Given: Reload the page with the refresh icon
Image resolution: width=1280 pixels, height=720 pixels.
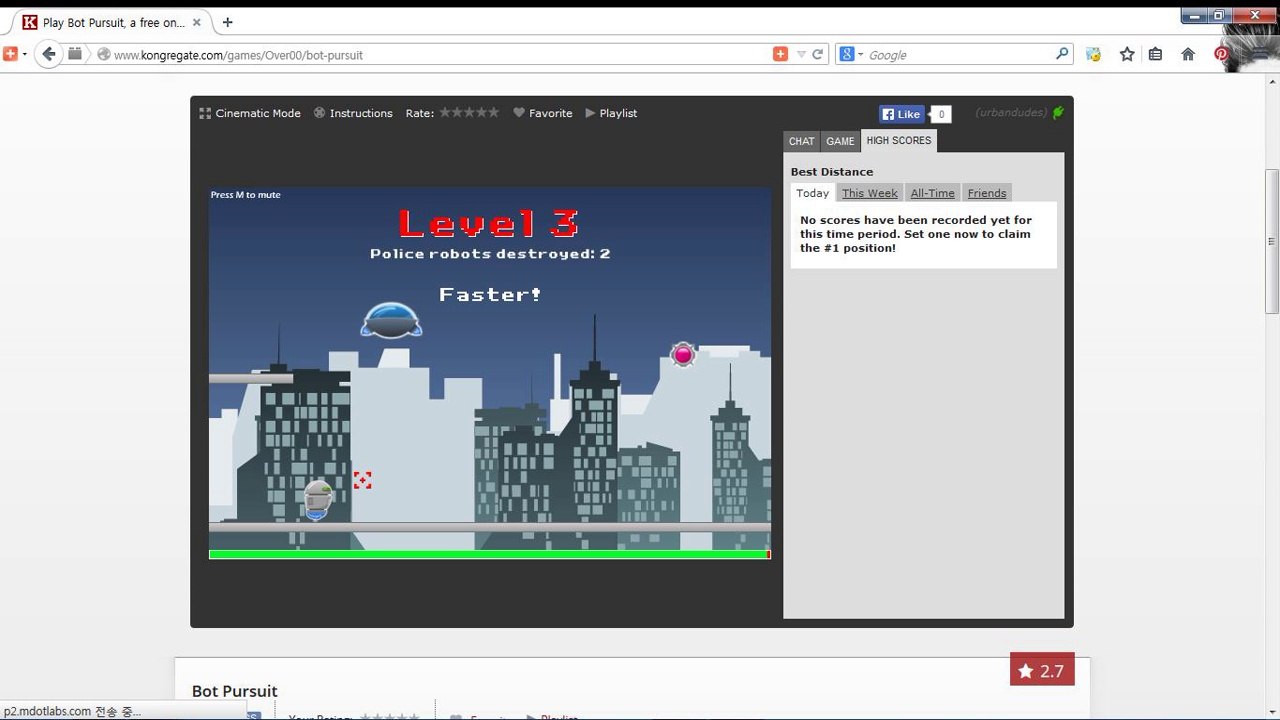Looking at the screenshot, I should (818, 54).
